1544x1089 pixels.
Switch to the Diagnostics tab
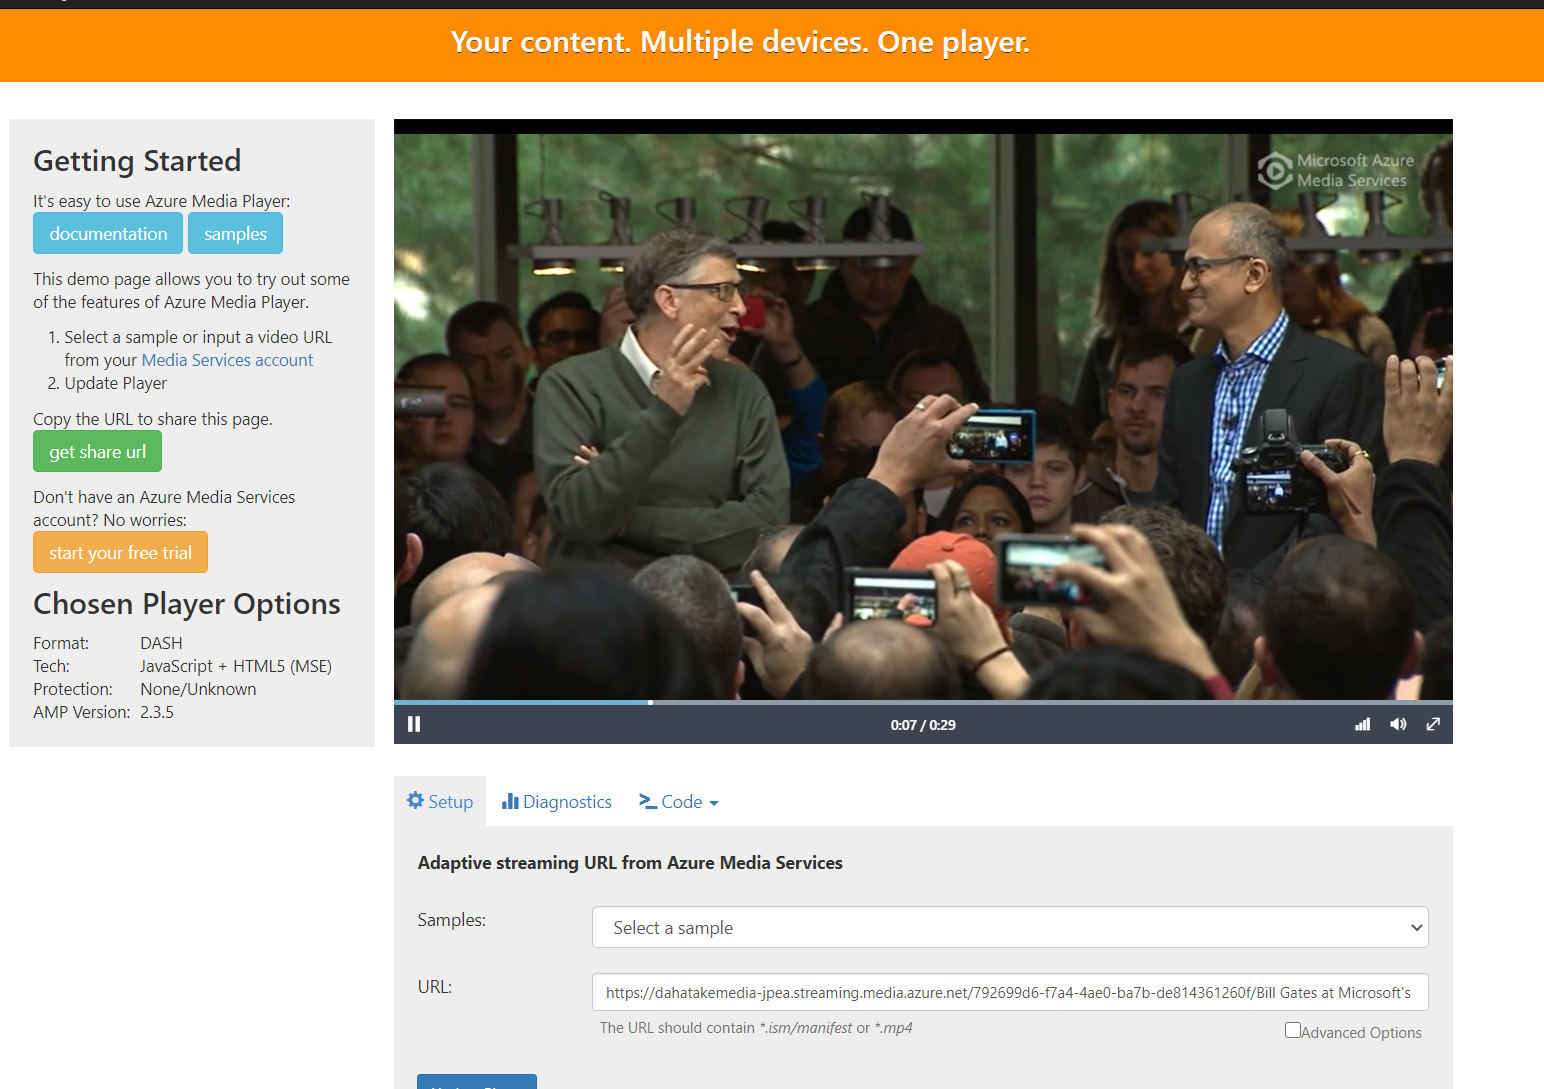[557, 802]
